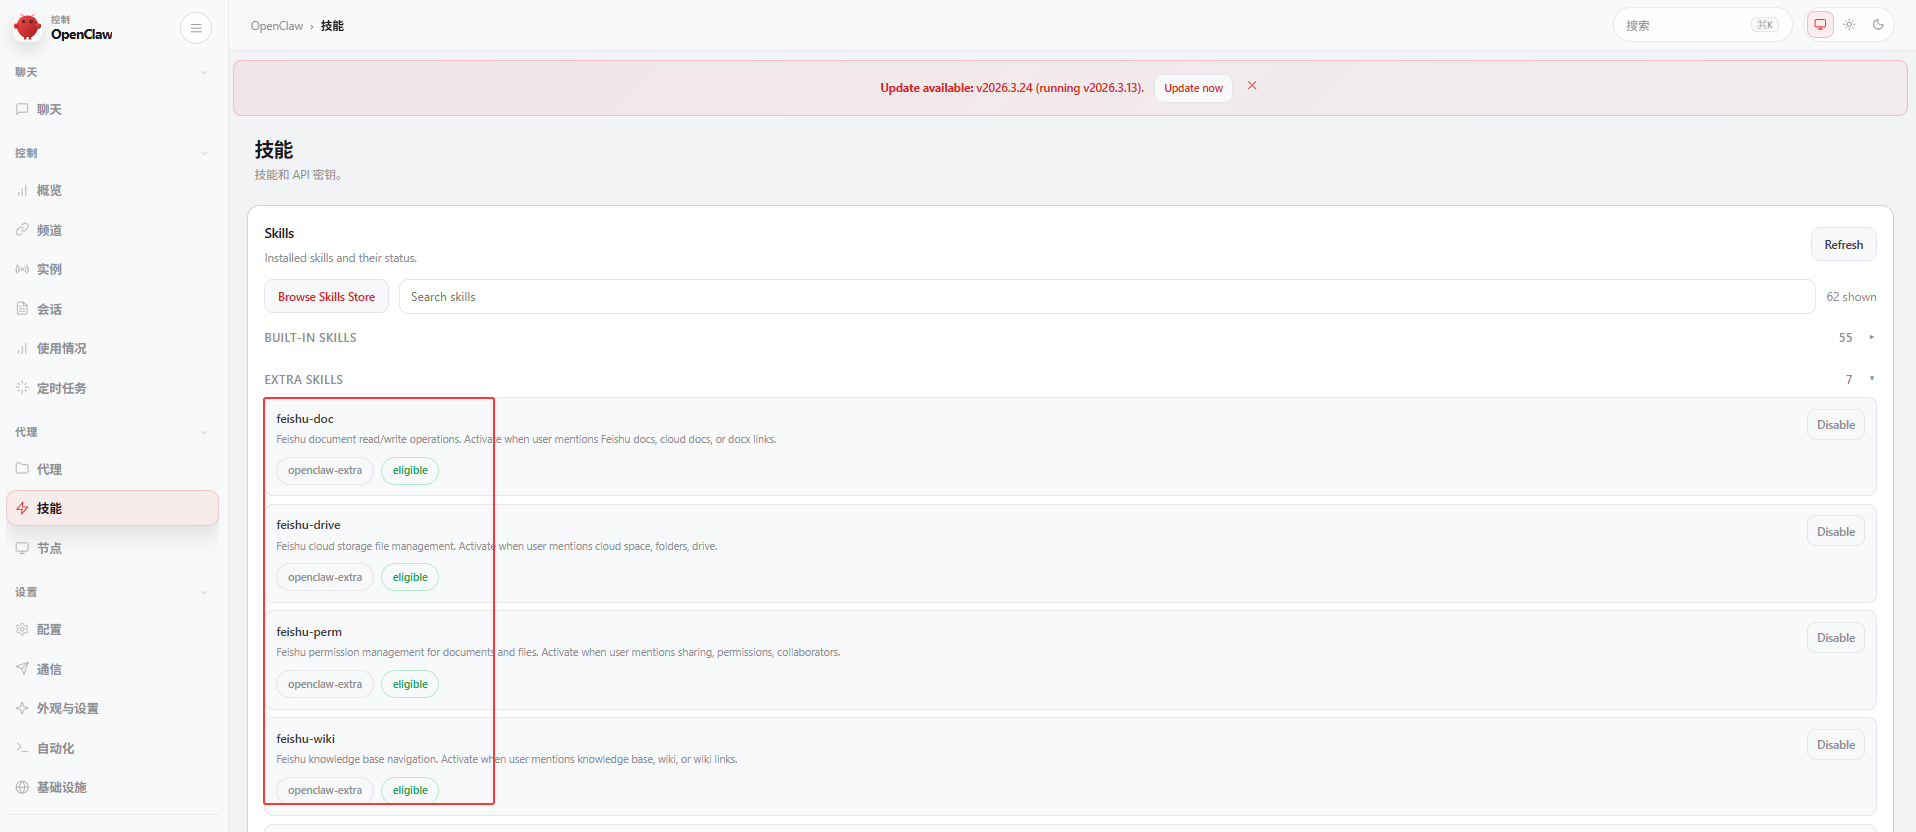Image resolution: width=1916 pixels, height=832 pixels.
Task: Click the feishu-doc skill name
Action: pyautogui.click(x=305, y=419)
